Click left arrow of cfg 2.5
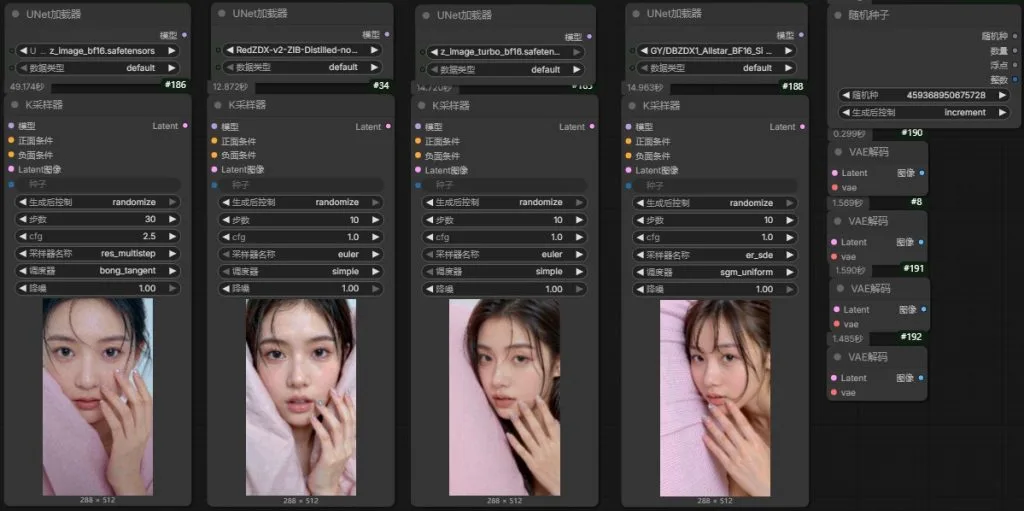Screen dimensions: 1024x511 coord(23,237)
